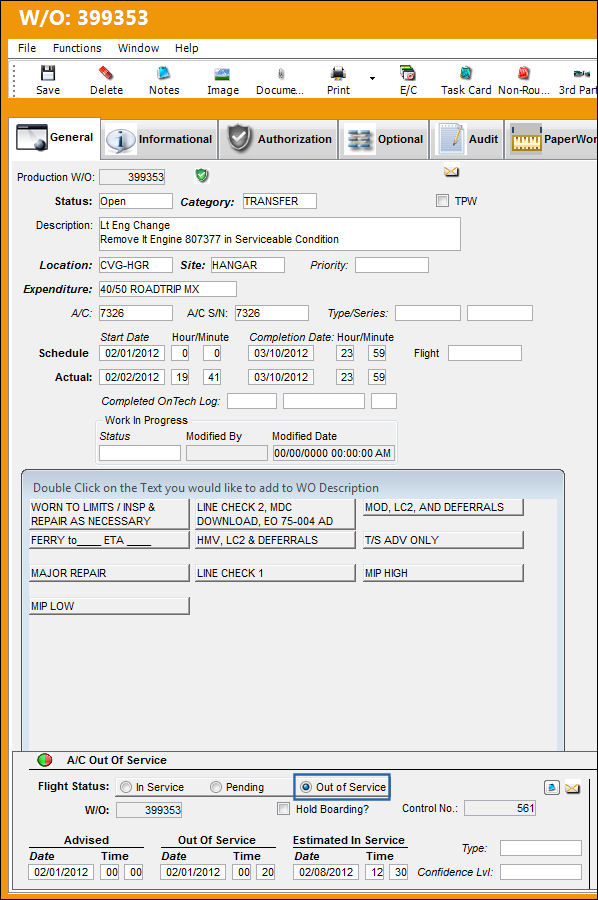Click the green shield icon beside Production W/O
598x900 pixels.
point(202,175)
